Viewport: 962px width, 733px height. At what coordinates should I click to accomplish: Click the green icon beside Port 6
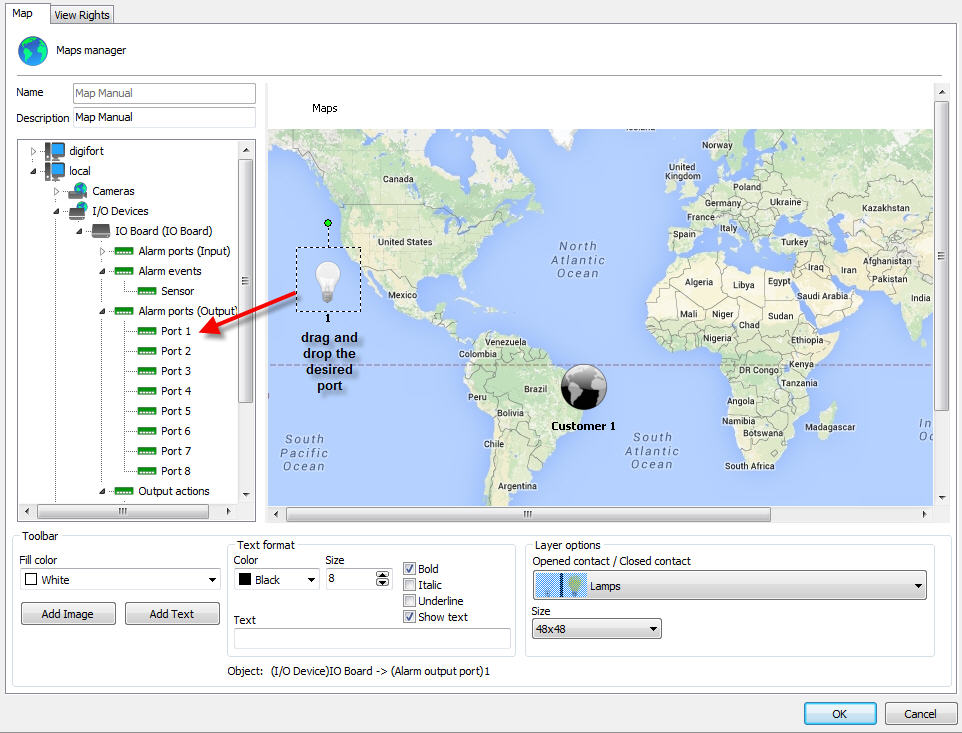[x=147, y=431]
